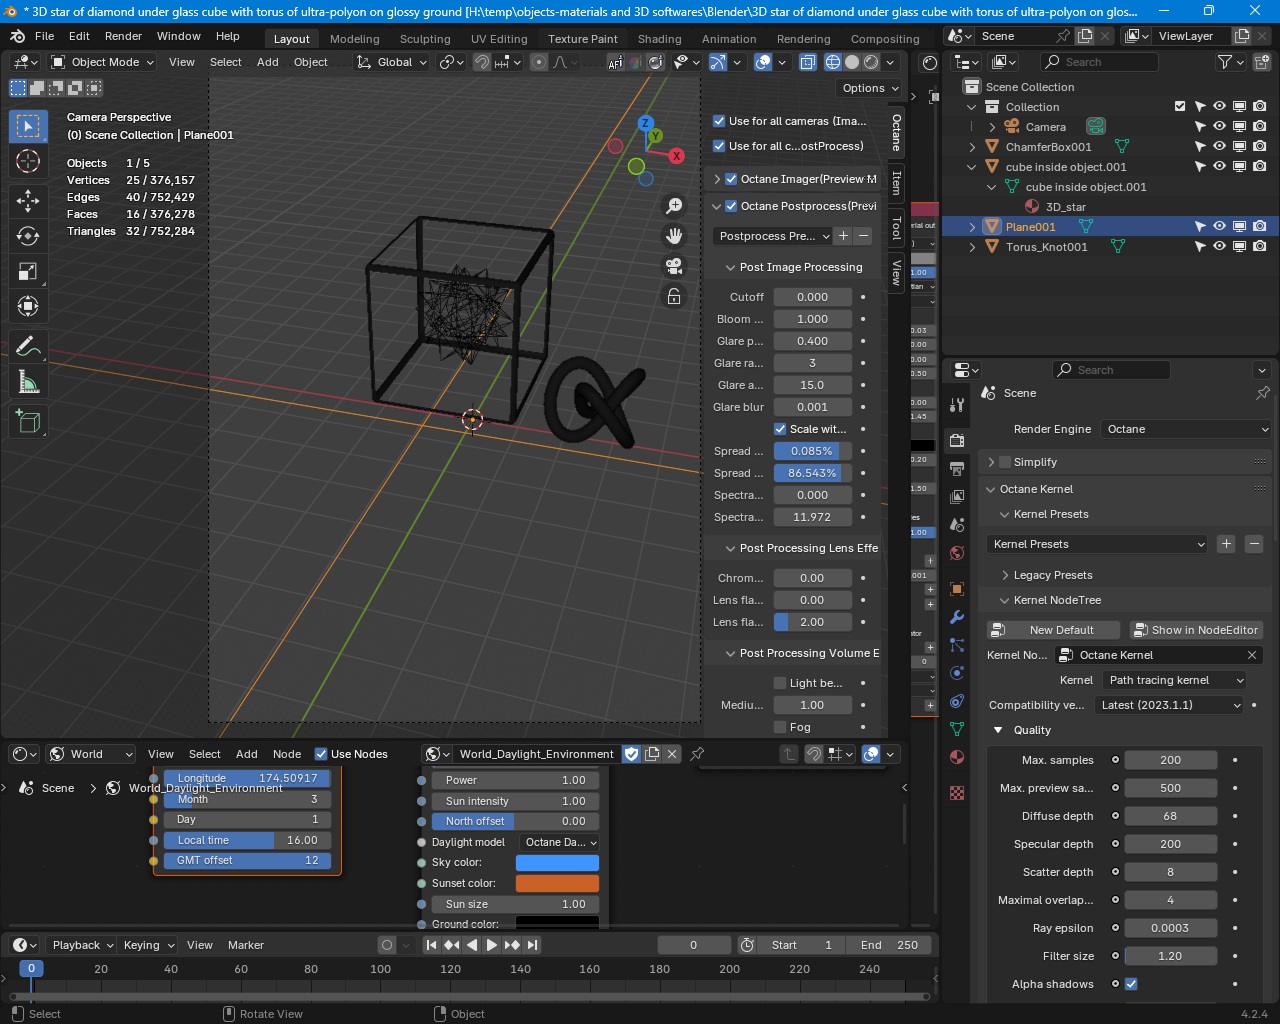Click the Max. samples value field
This screenshot has height=1024, width=1280.
coord(1170,760)
